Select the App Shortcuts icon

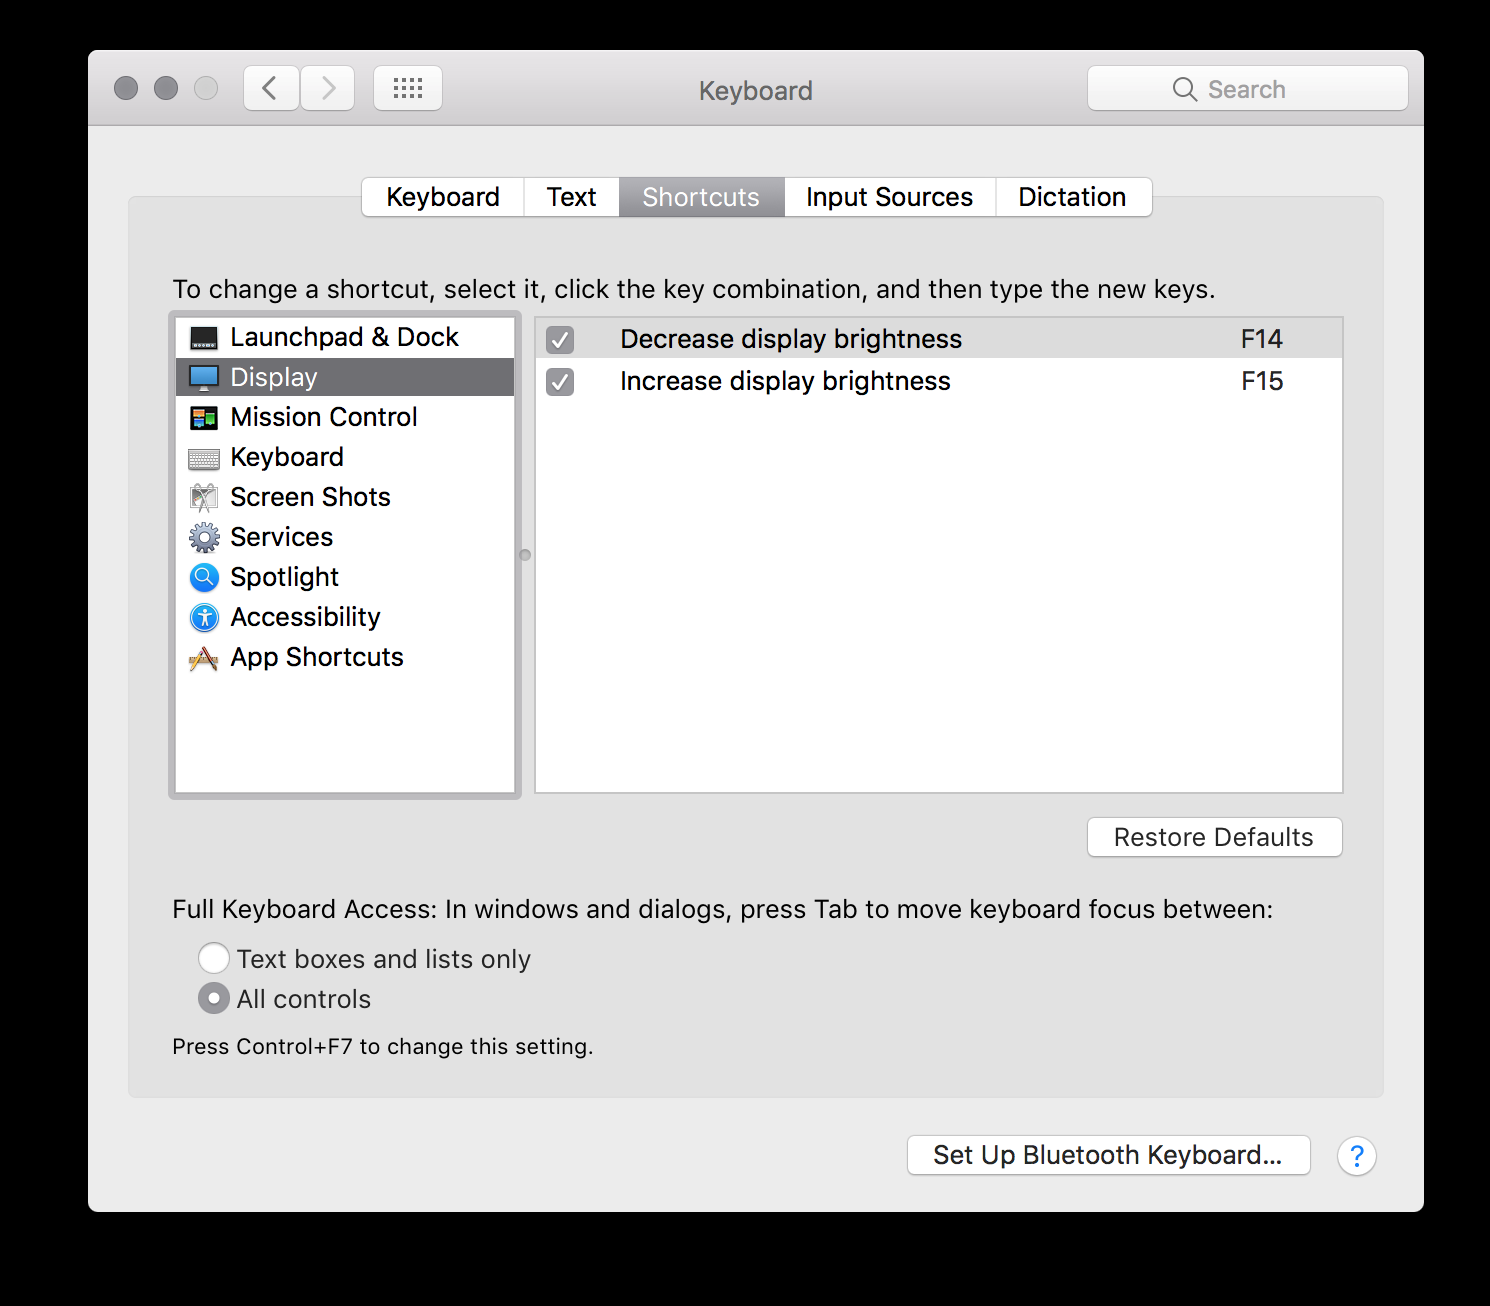click(x=203, y=658)
